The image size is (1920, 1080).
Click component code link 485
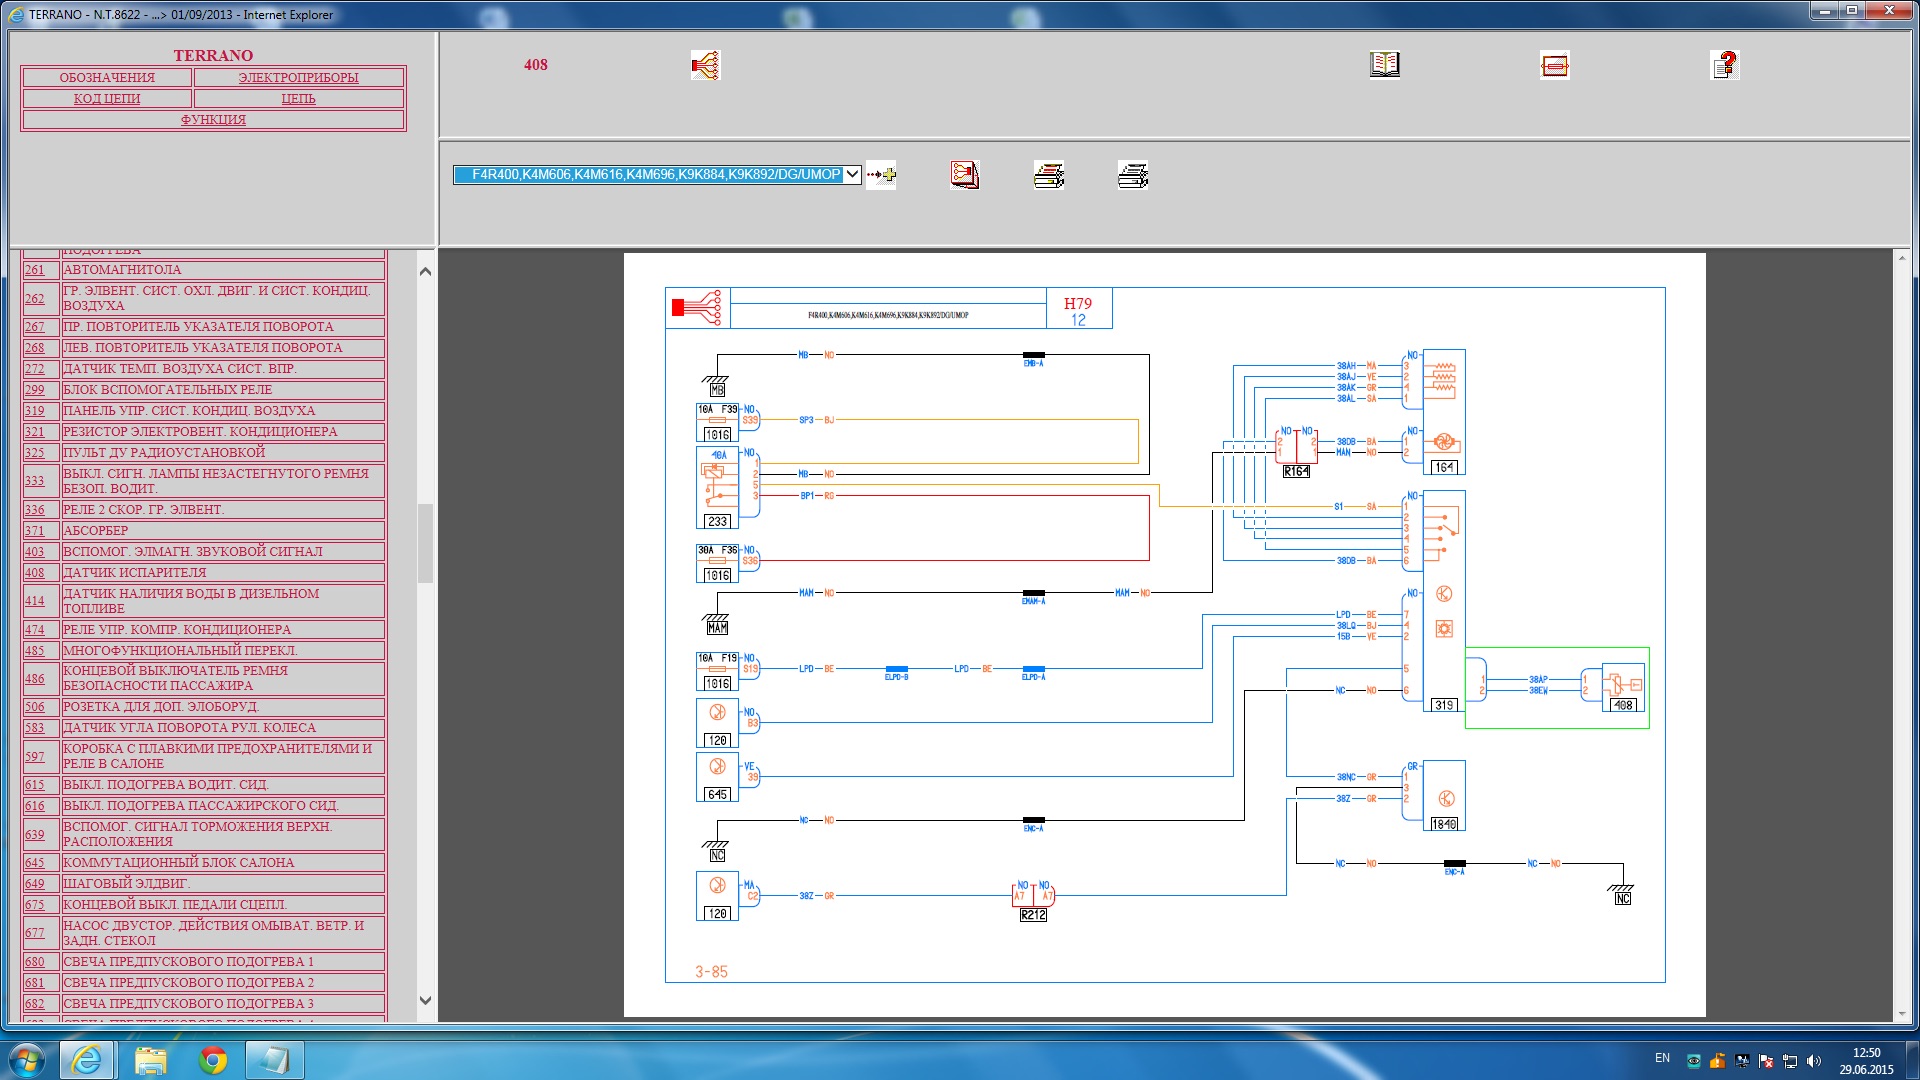(x=35, y=651)
